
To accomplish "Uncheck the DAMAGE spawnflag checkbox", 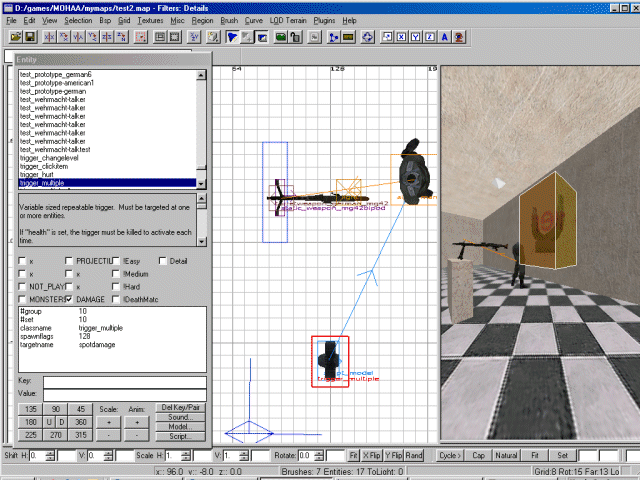I will (69, 299).
